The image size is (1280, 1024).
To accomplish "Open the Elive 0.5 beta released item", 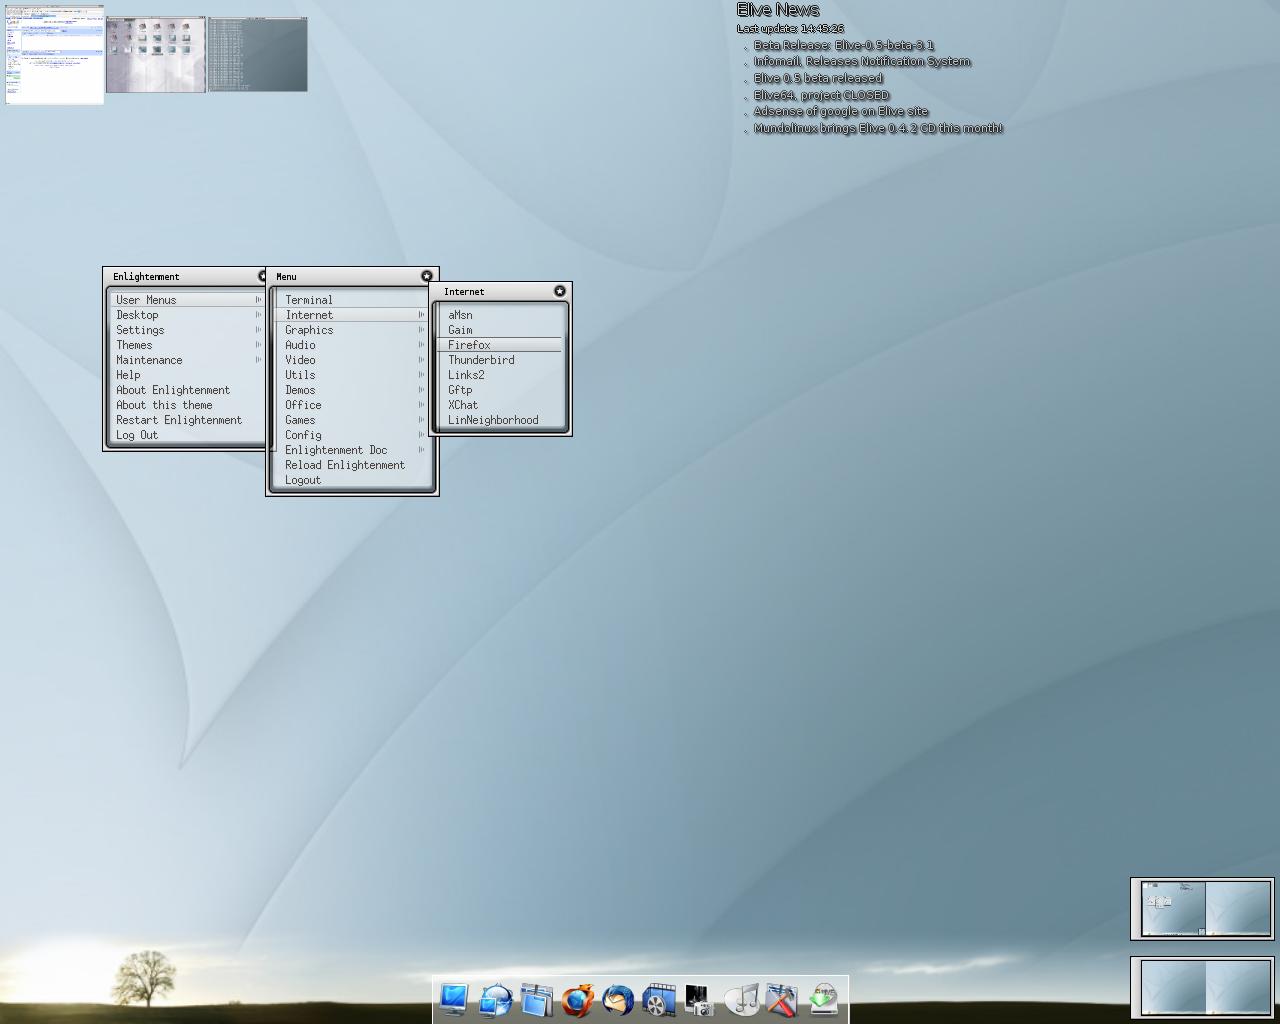I will point(818,78).
